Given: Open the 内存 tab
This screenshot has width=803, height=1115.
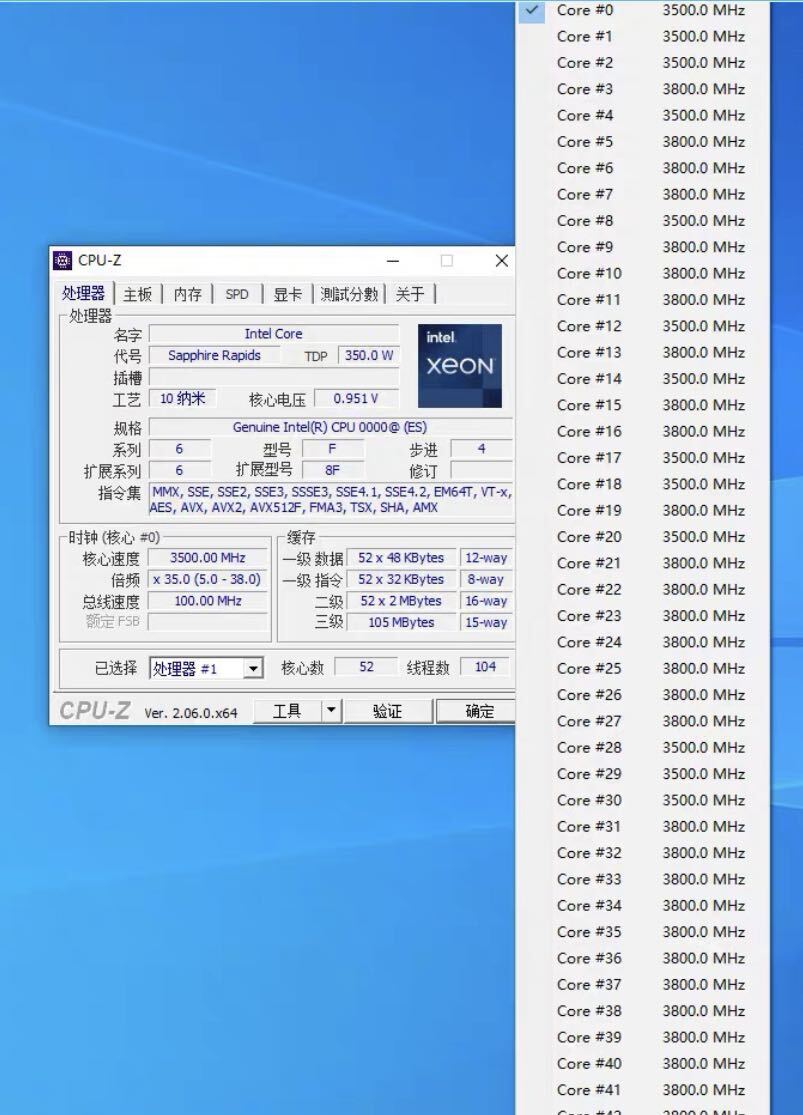Looking at the screenshot, I should (187, 294).
